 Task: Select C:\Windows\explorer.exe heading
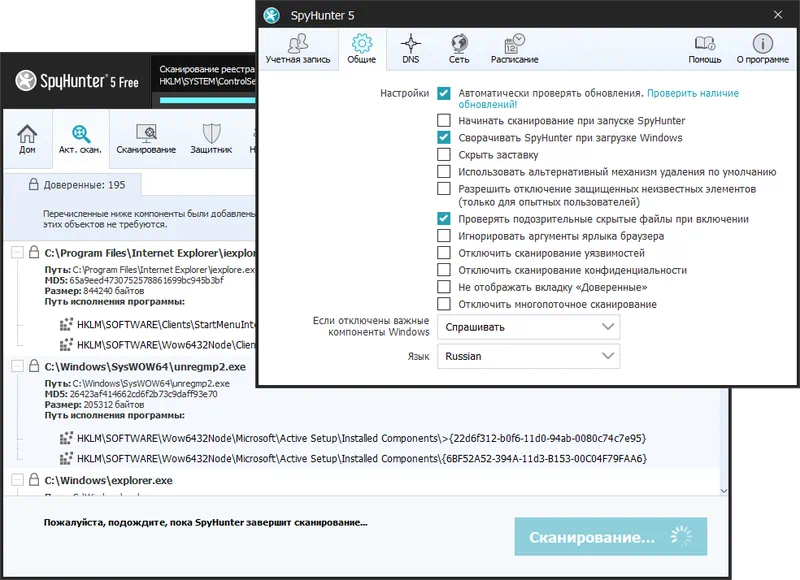coord(108,481)
